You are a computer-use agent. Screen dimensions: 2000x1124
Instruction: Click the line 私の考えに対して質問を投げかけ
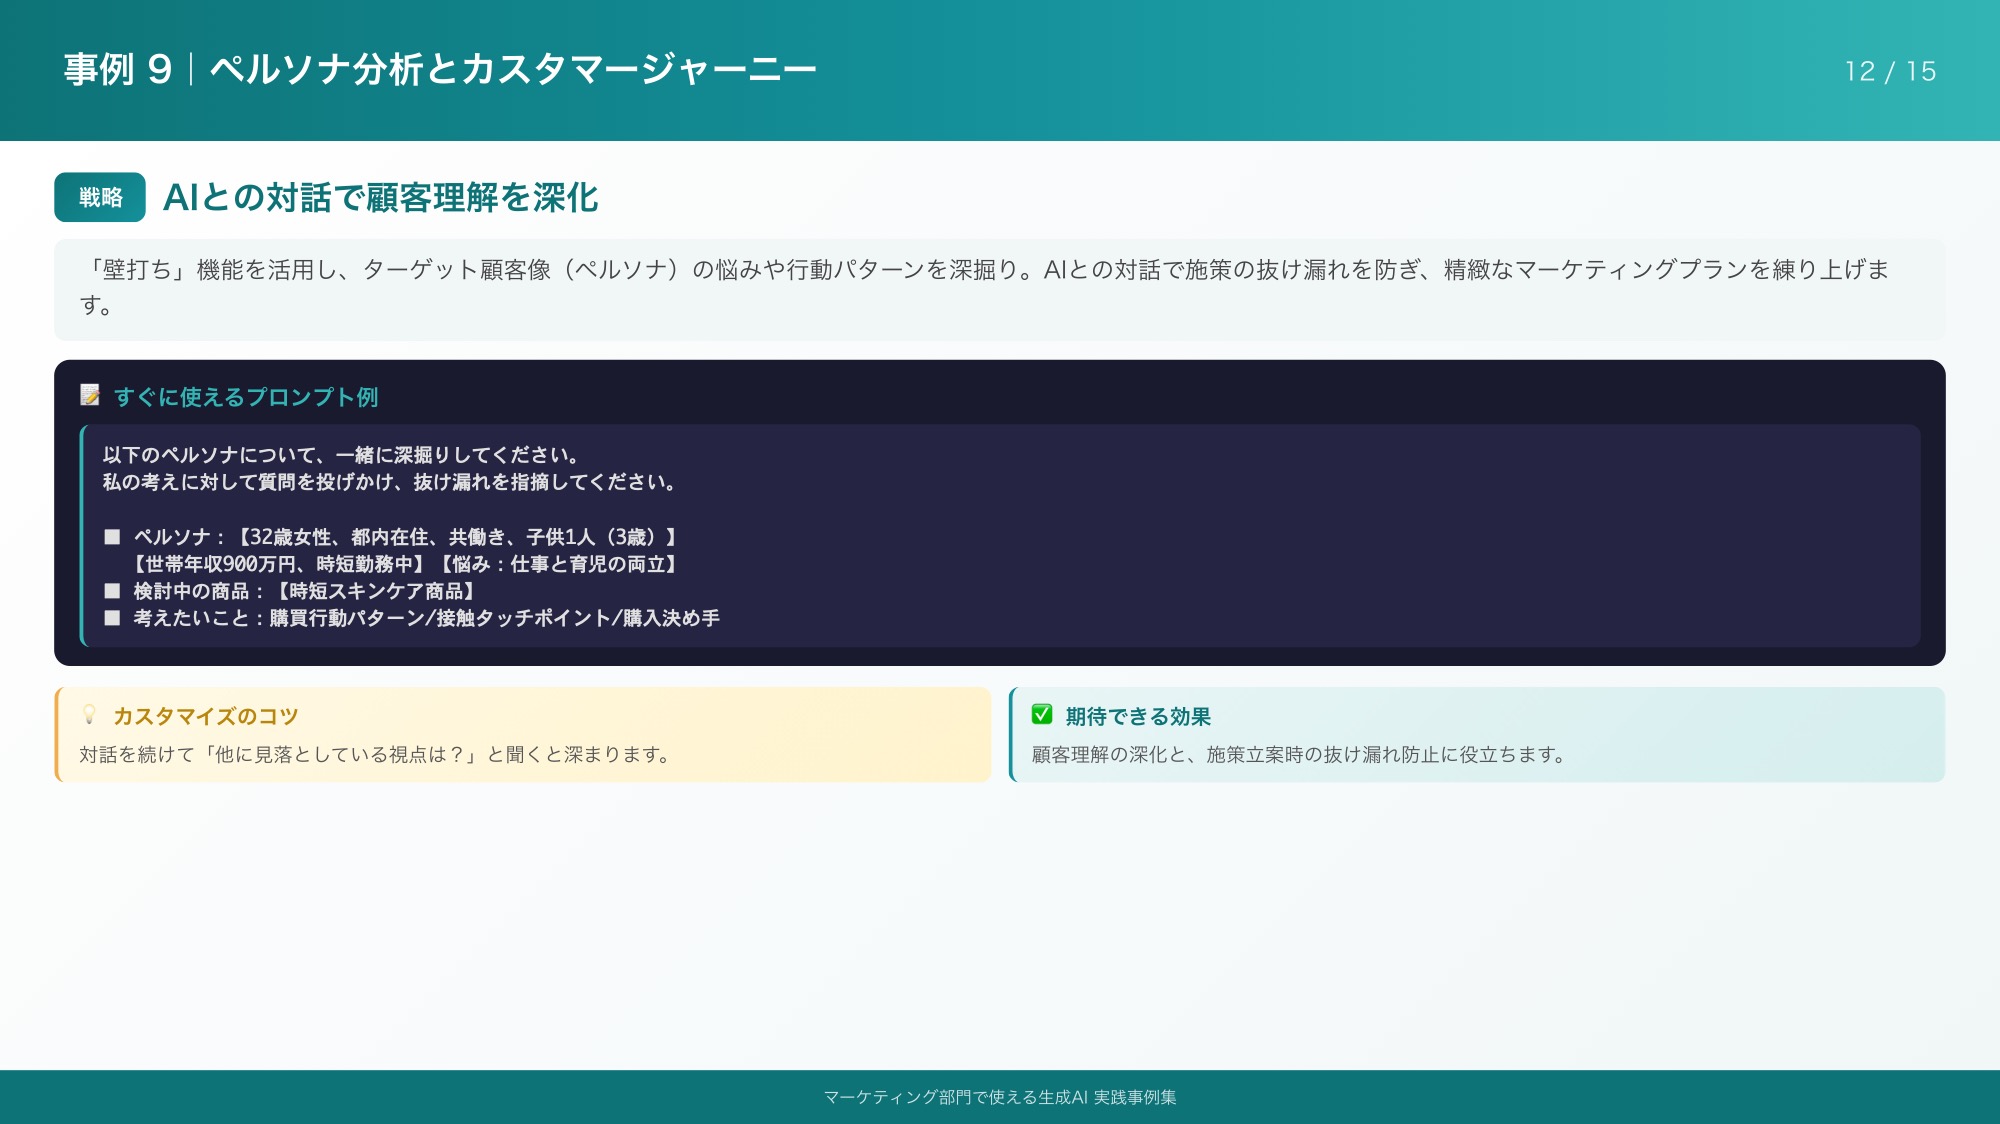tap(390, 482)
